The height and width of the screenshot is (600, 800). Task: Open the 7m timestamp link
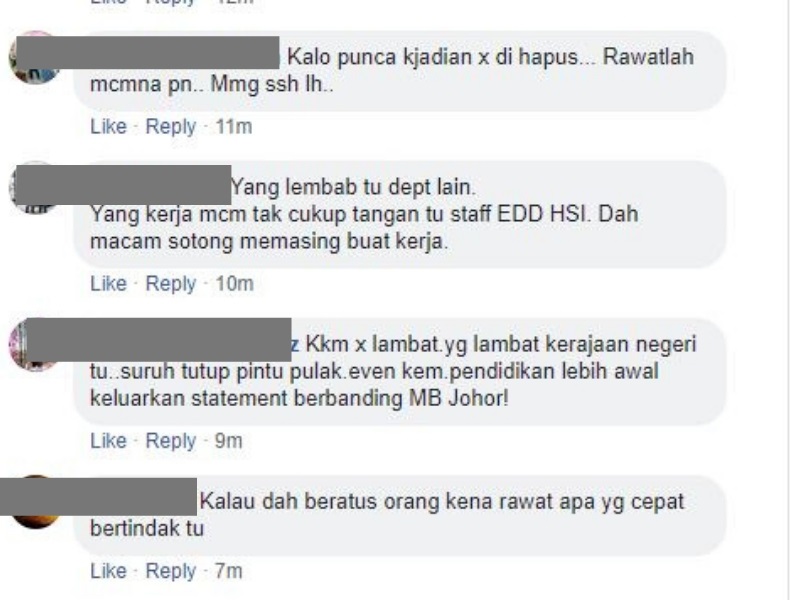pos(228,571)
